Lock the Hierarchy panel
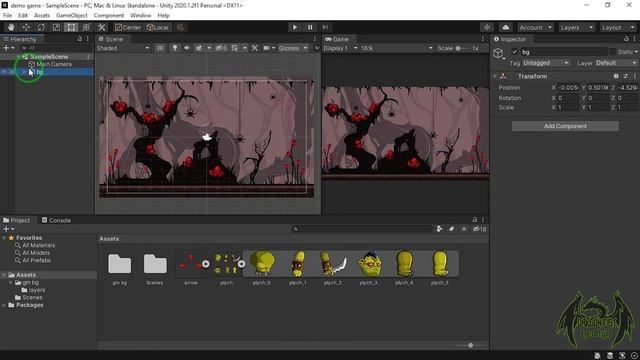 tap(80, 39)
